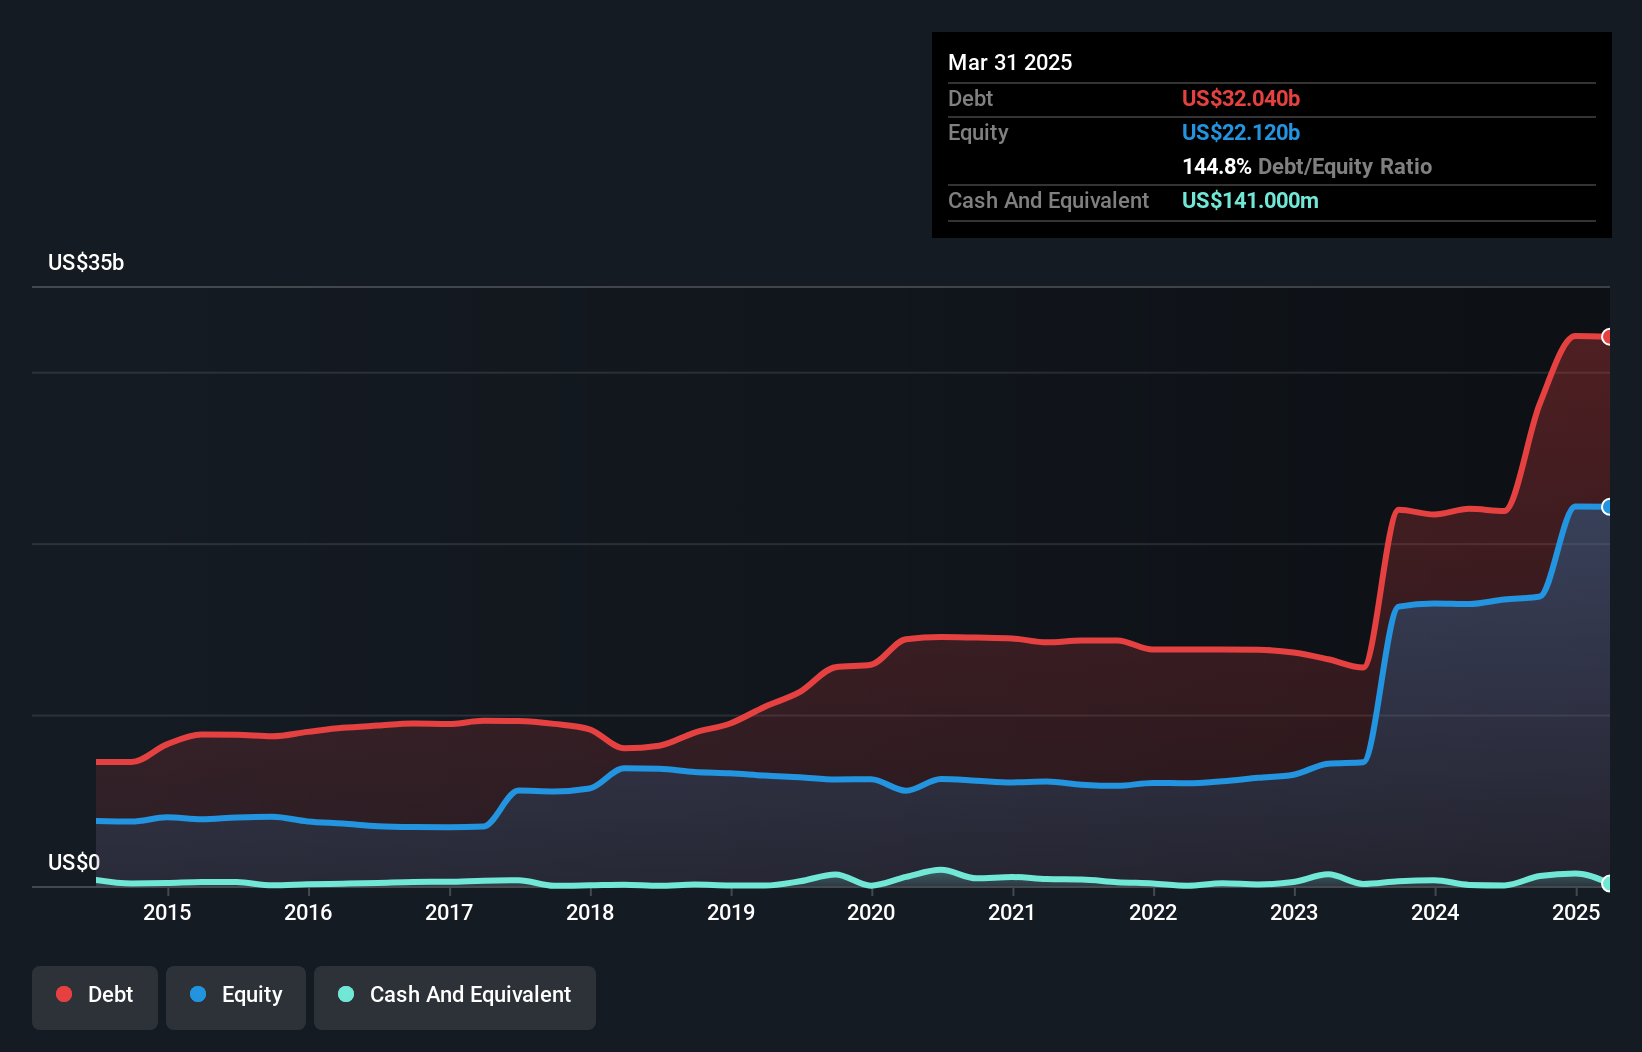The width and height of the screenshot is (1642, 1052).
Task: Click the 2017 x-axis label
Action: click(x=449, y=912)
